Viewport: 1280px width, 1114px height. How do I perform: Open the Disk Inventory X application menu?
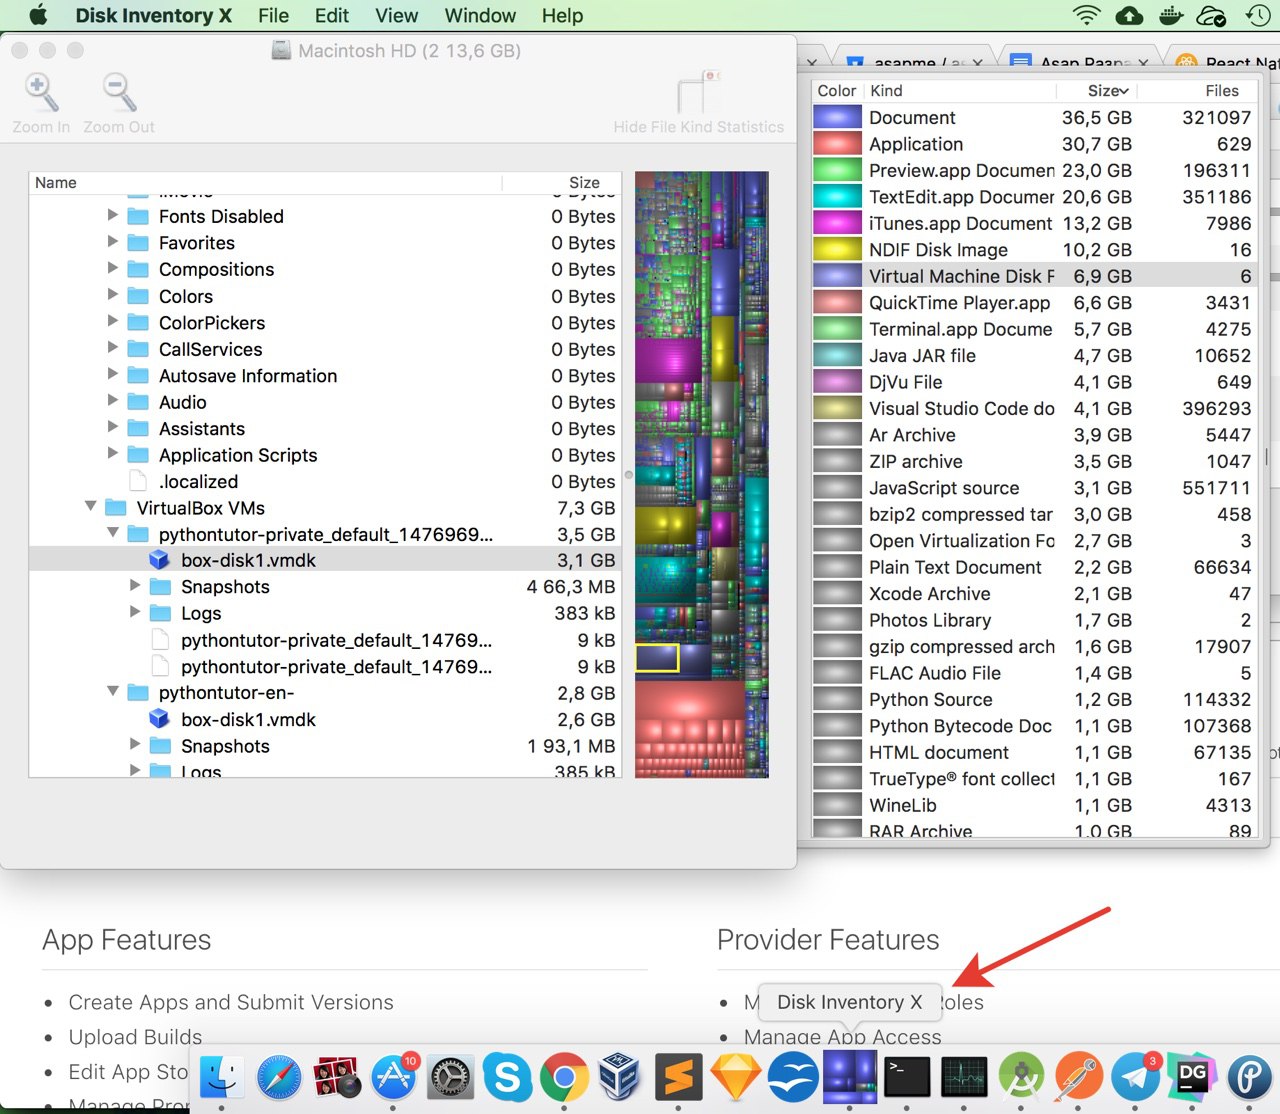(x=153, y=15)
